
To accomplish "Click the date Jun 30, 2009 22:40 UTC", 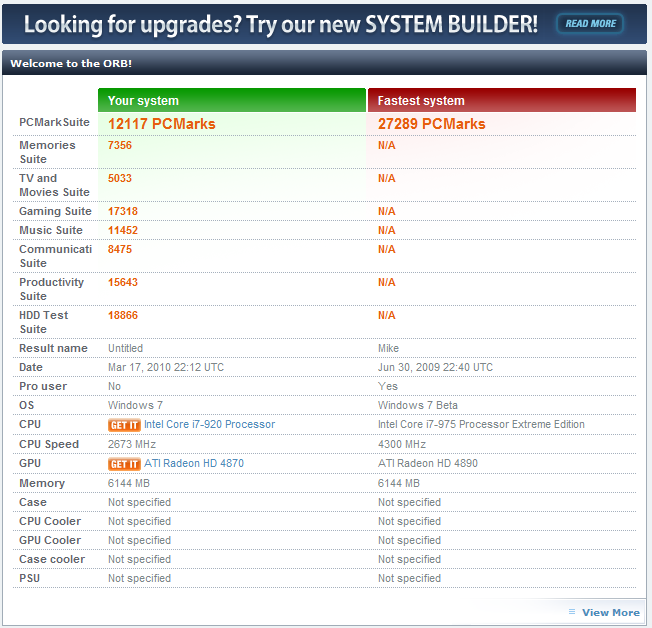I will (435, 367).
